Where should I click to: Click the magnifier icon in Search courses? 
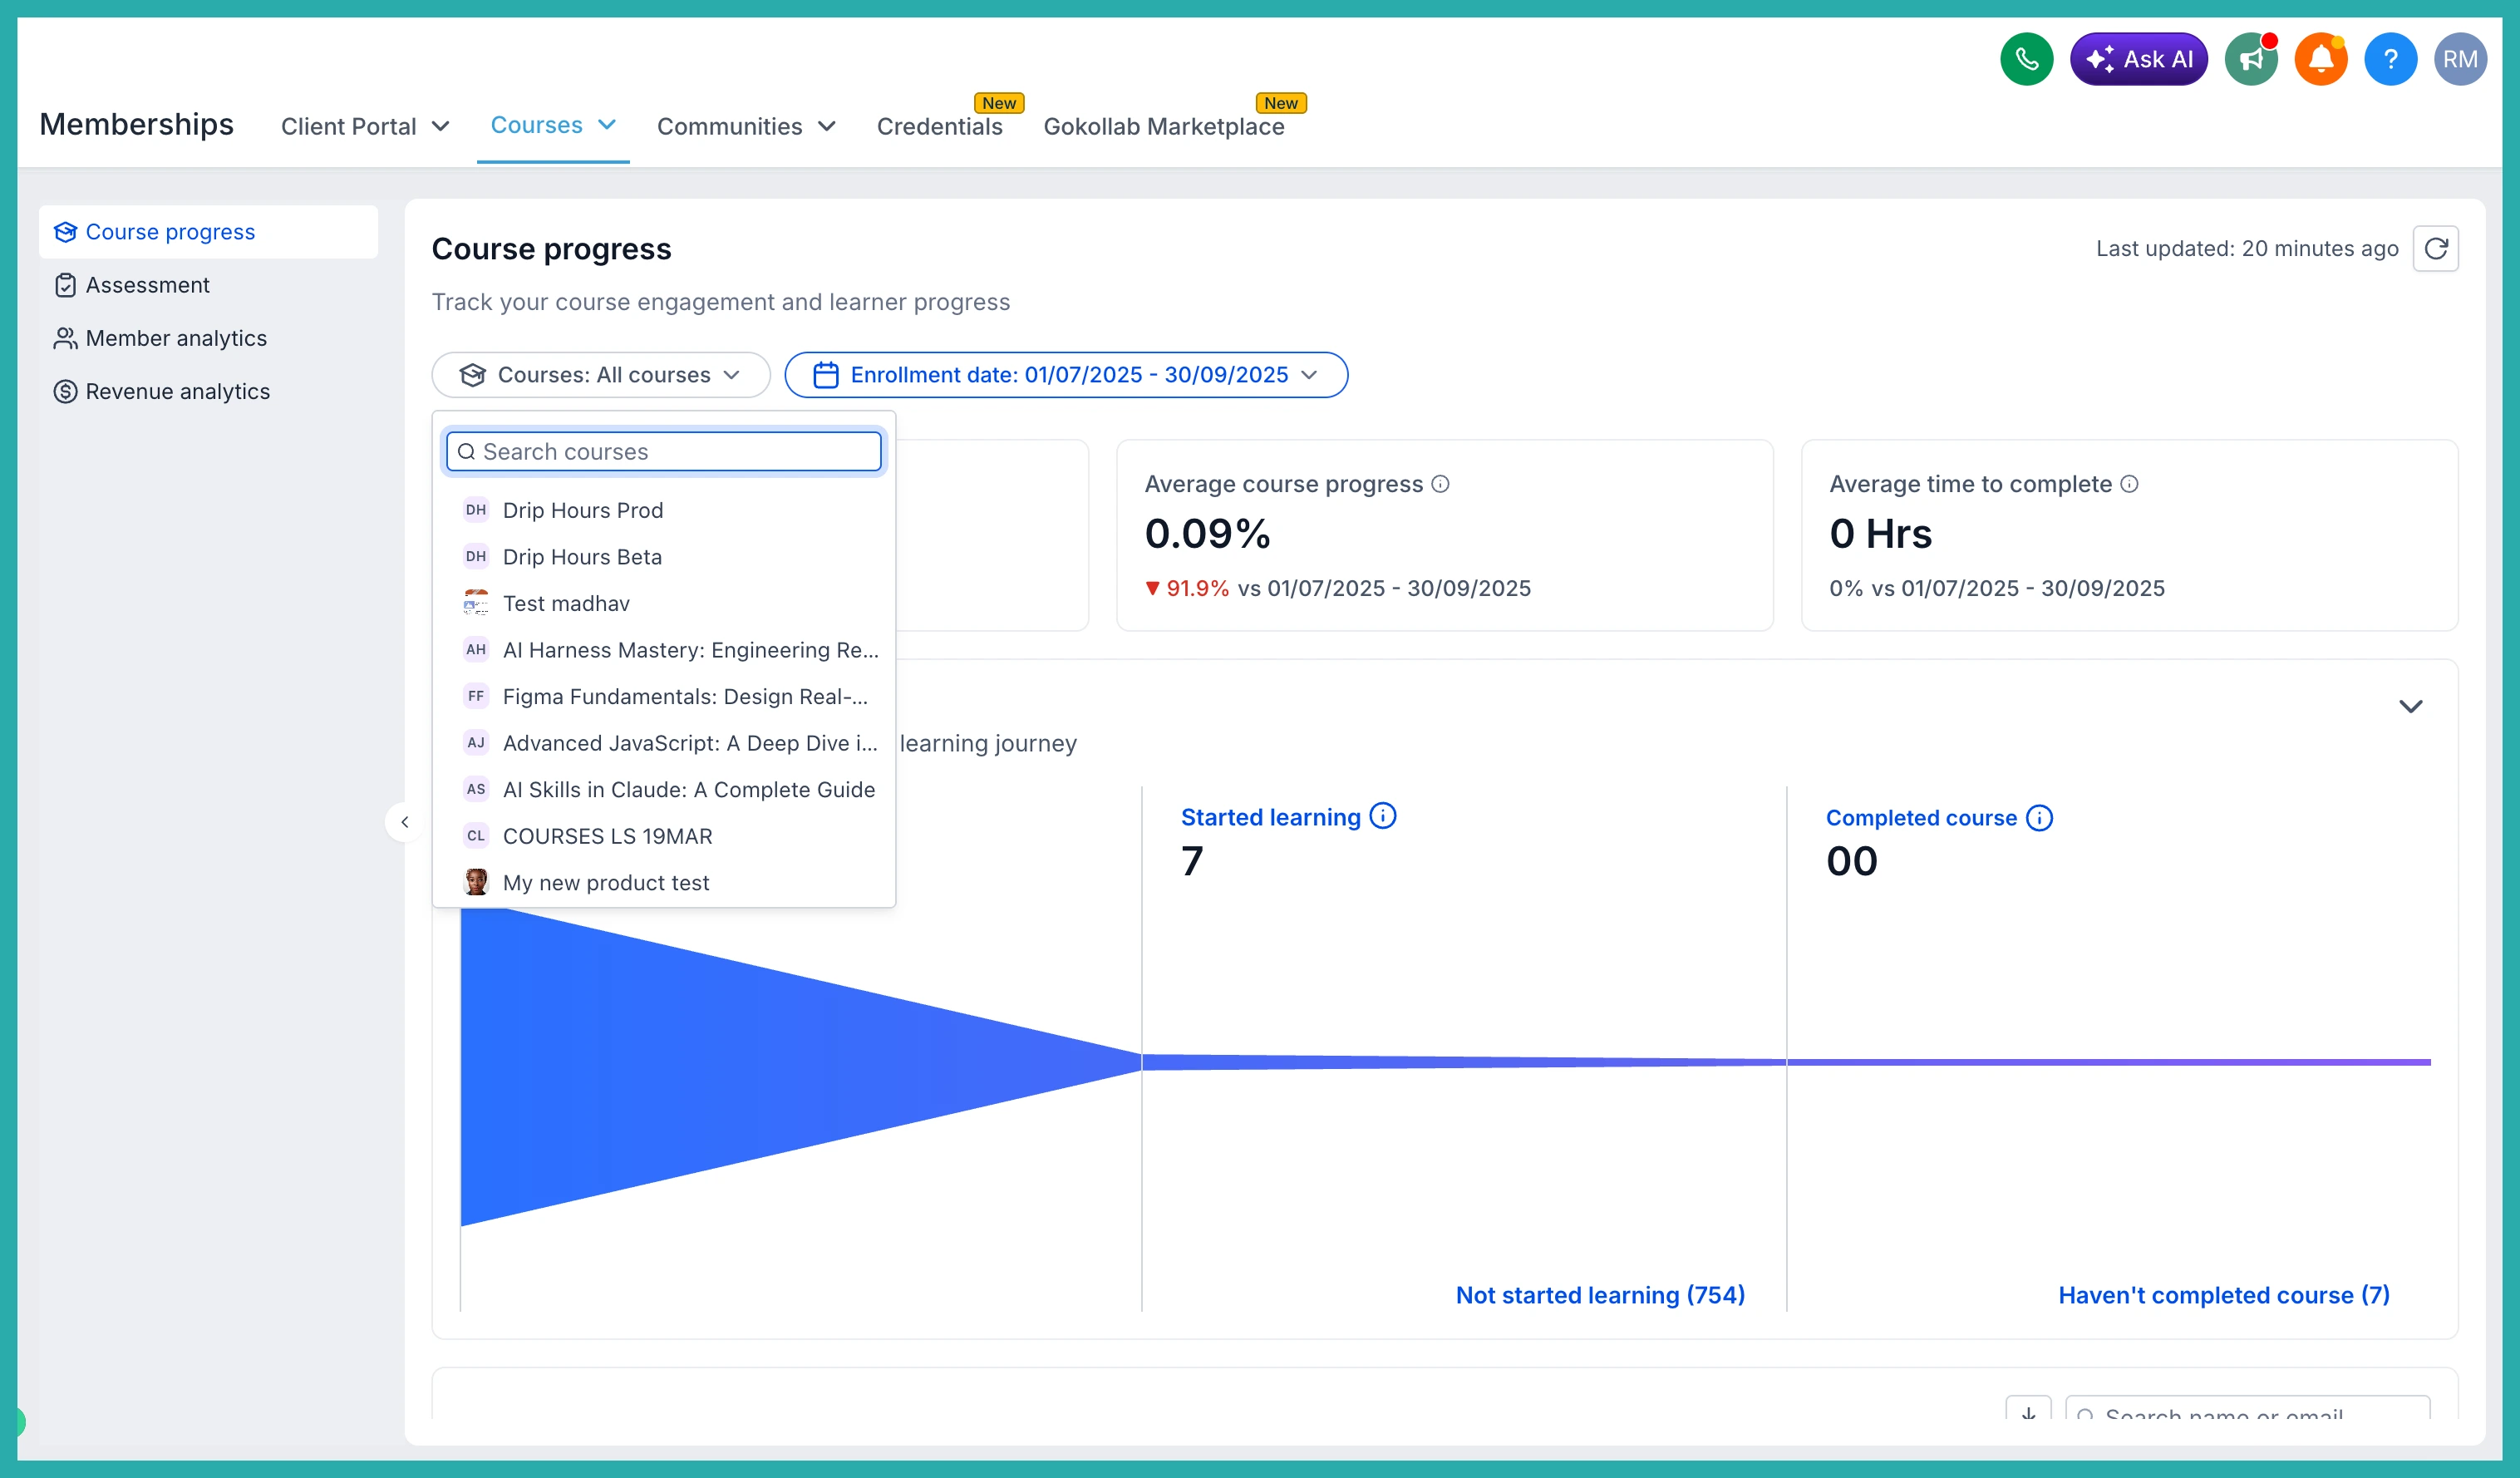pos(466,452)
